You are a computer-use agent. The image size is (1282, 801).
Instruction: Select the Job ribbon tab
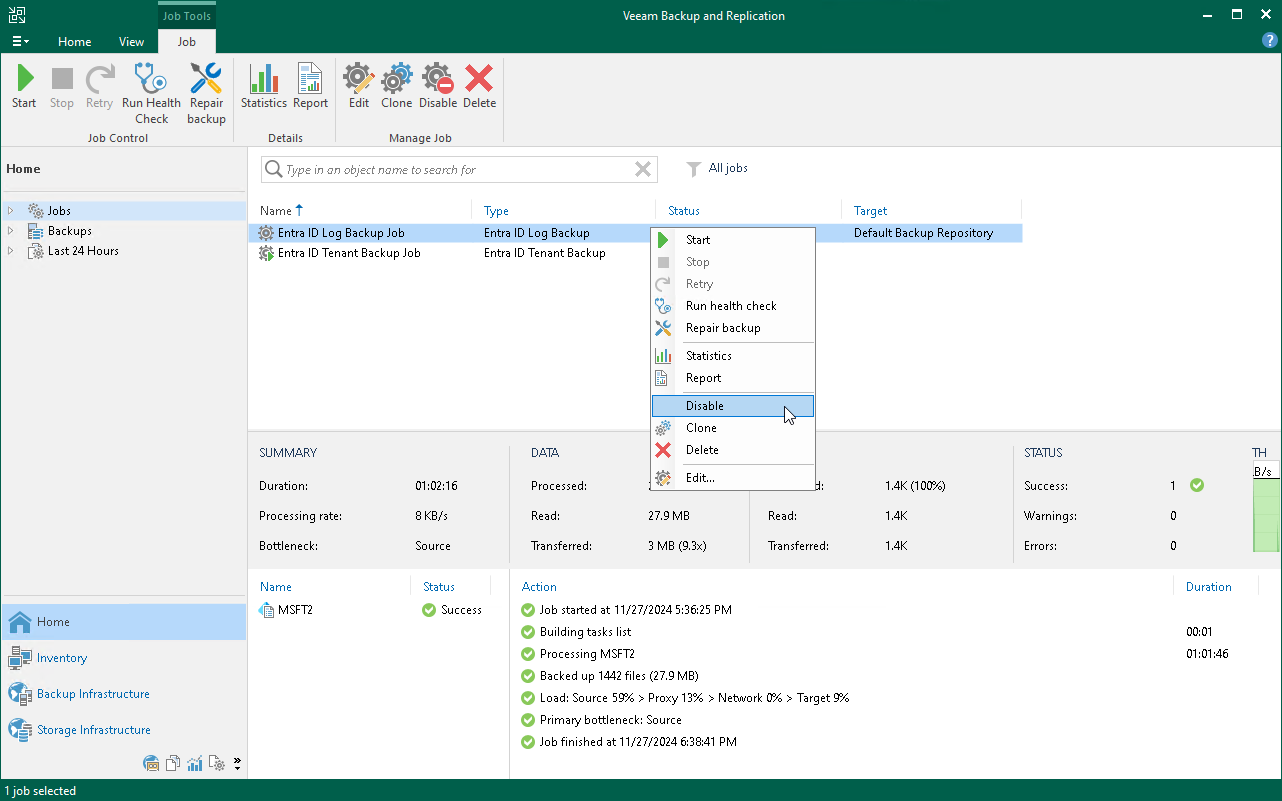(x=187, y=42)
